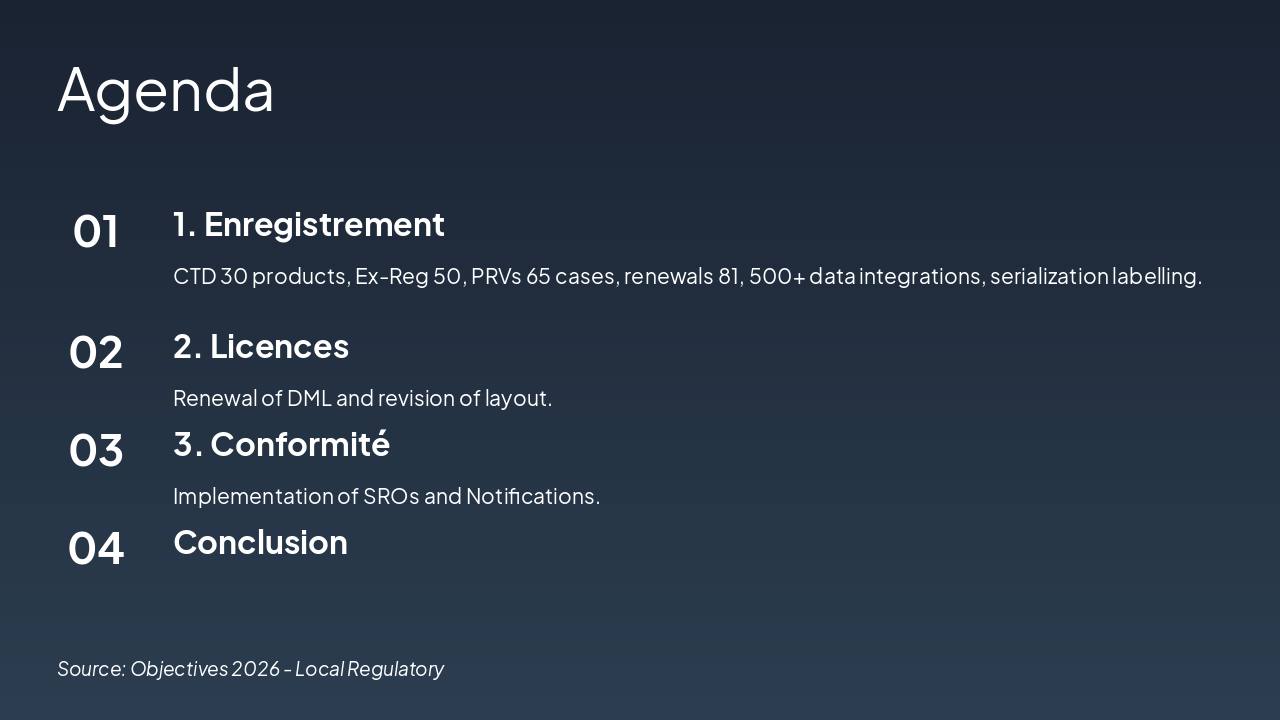
Task: Click the 04 number marker
Action: 96,549
